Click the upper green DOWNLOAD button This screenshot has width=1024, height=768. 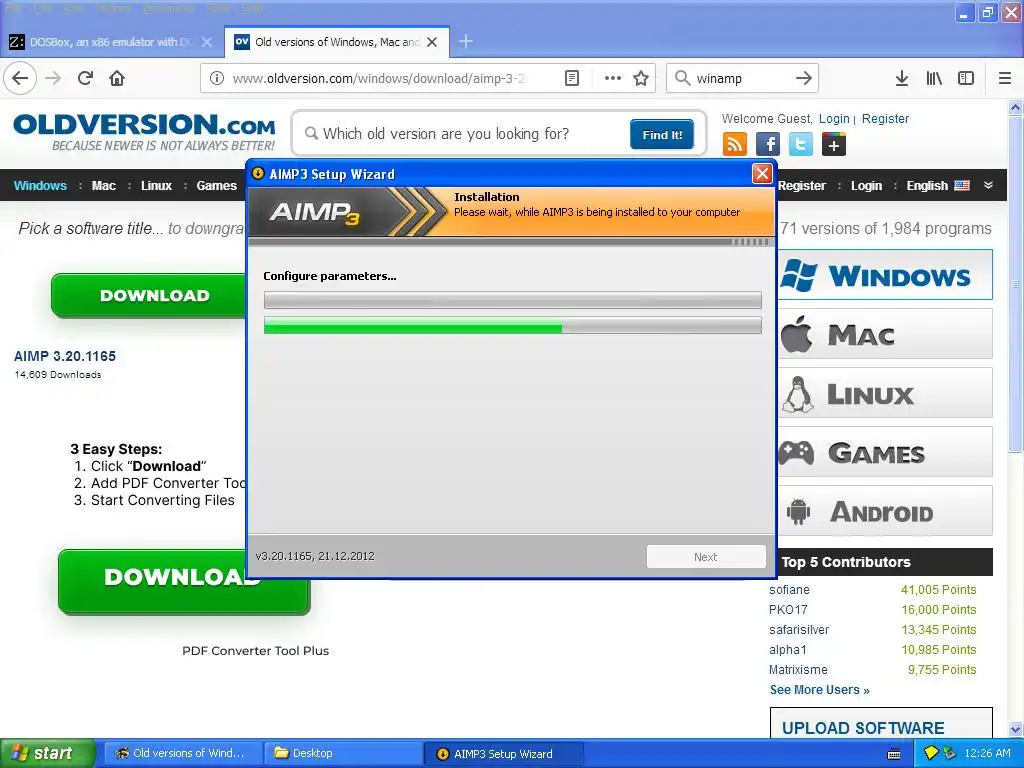point(149,295)
